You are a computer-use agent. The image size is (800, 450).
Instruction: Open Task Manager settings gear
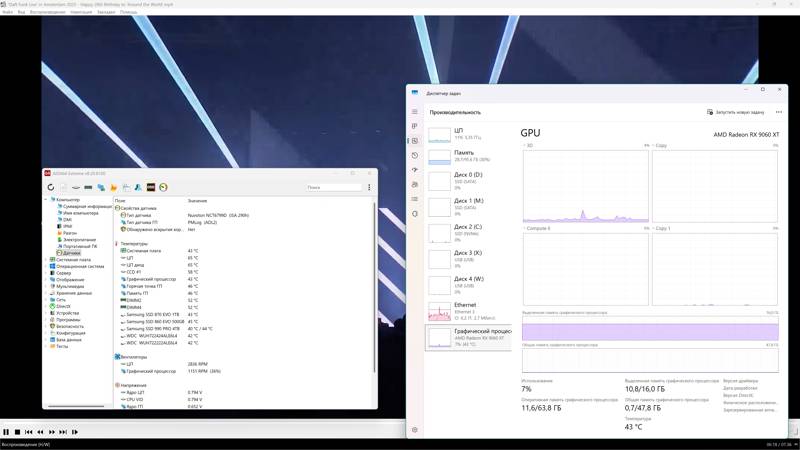(415, 430)
